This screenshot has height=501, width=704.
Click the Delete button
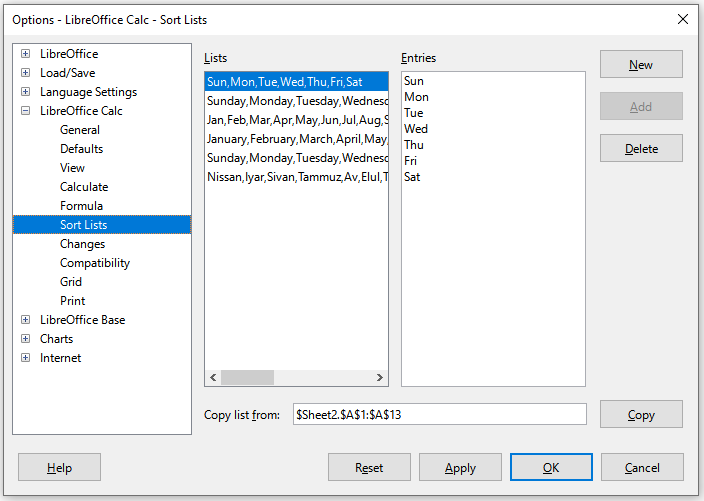coord(641,148)
